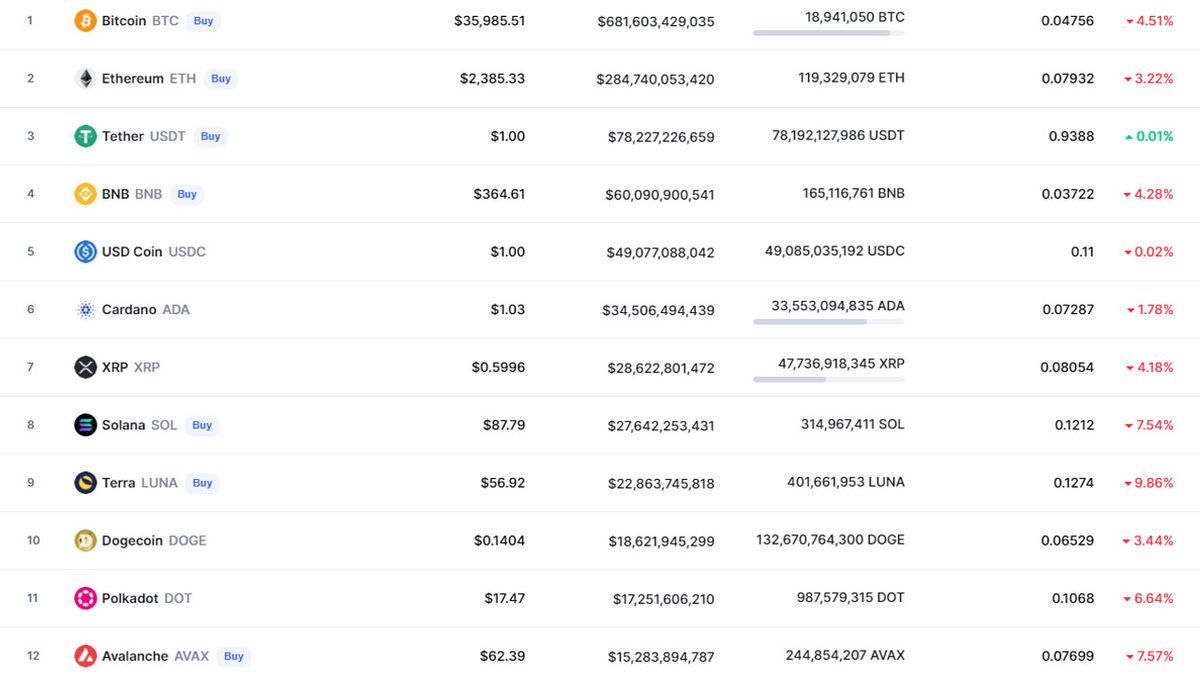Click the Solana logo icon
The width and height of the screenshot is (1200, 675).
click(x=85, y=424)
